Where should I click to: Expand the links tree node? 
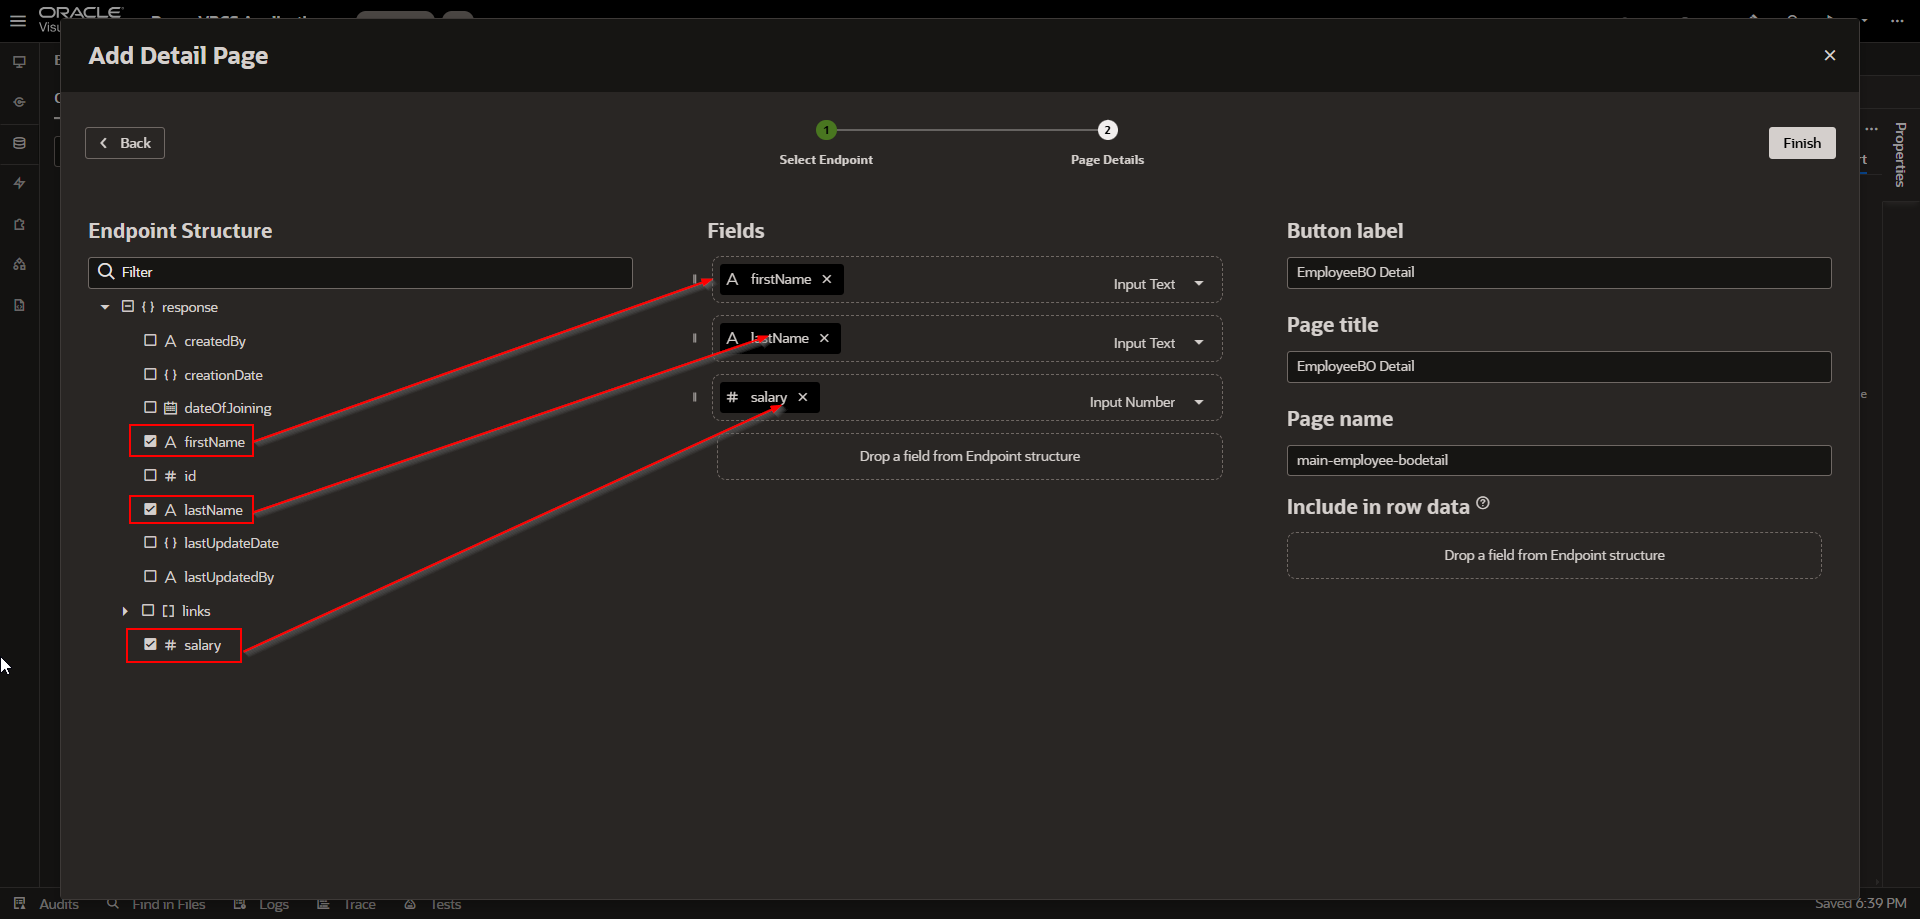pos(124,610)
